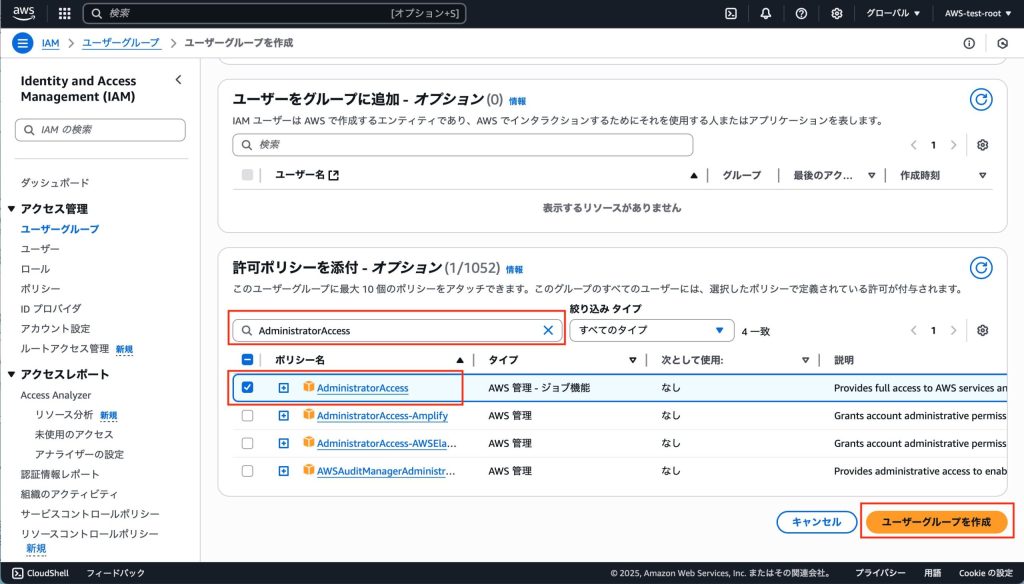
Task: Click the hexagon icon at far right of breadcrumb bar
Action: point(1002,43)
